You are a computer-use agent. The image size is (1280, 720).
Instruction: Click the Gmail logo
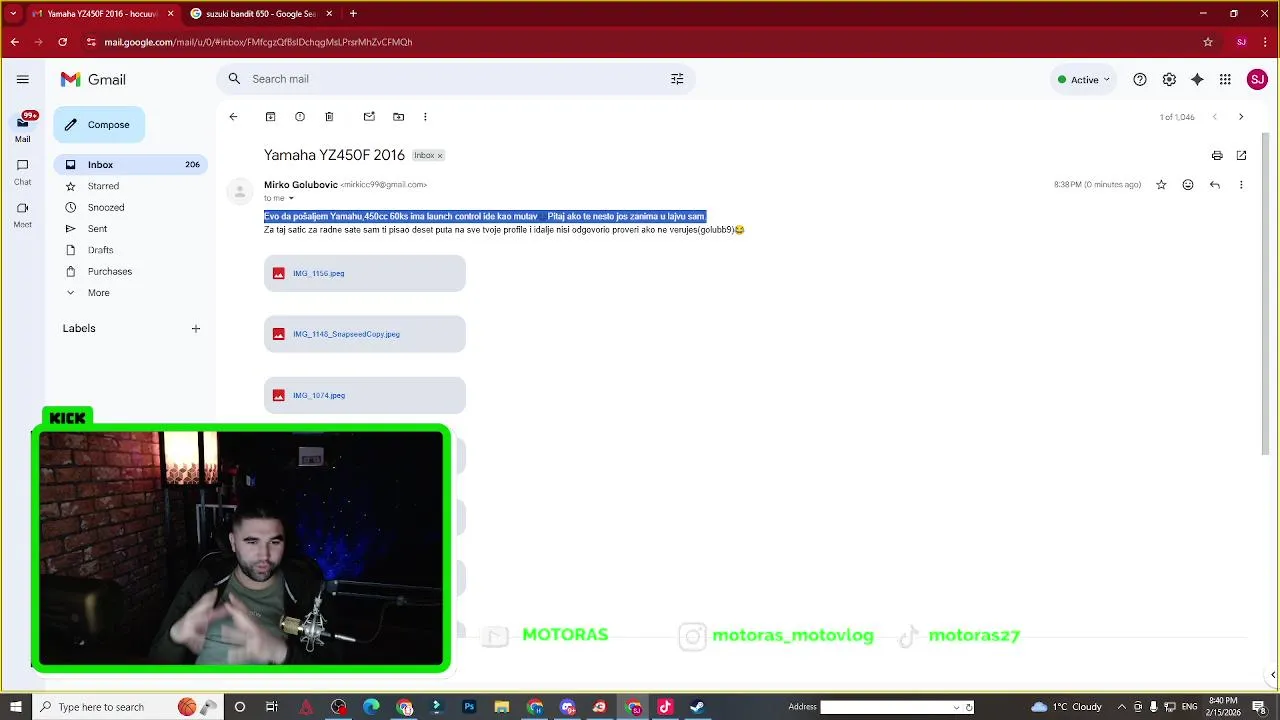click(93, 79)
